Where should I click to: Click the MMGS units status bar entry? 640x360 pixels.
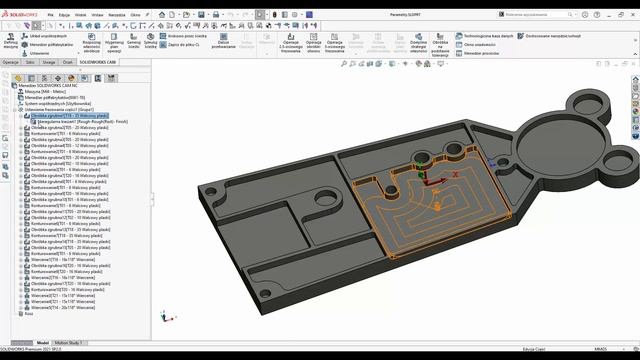click(600, 349)
